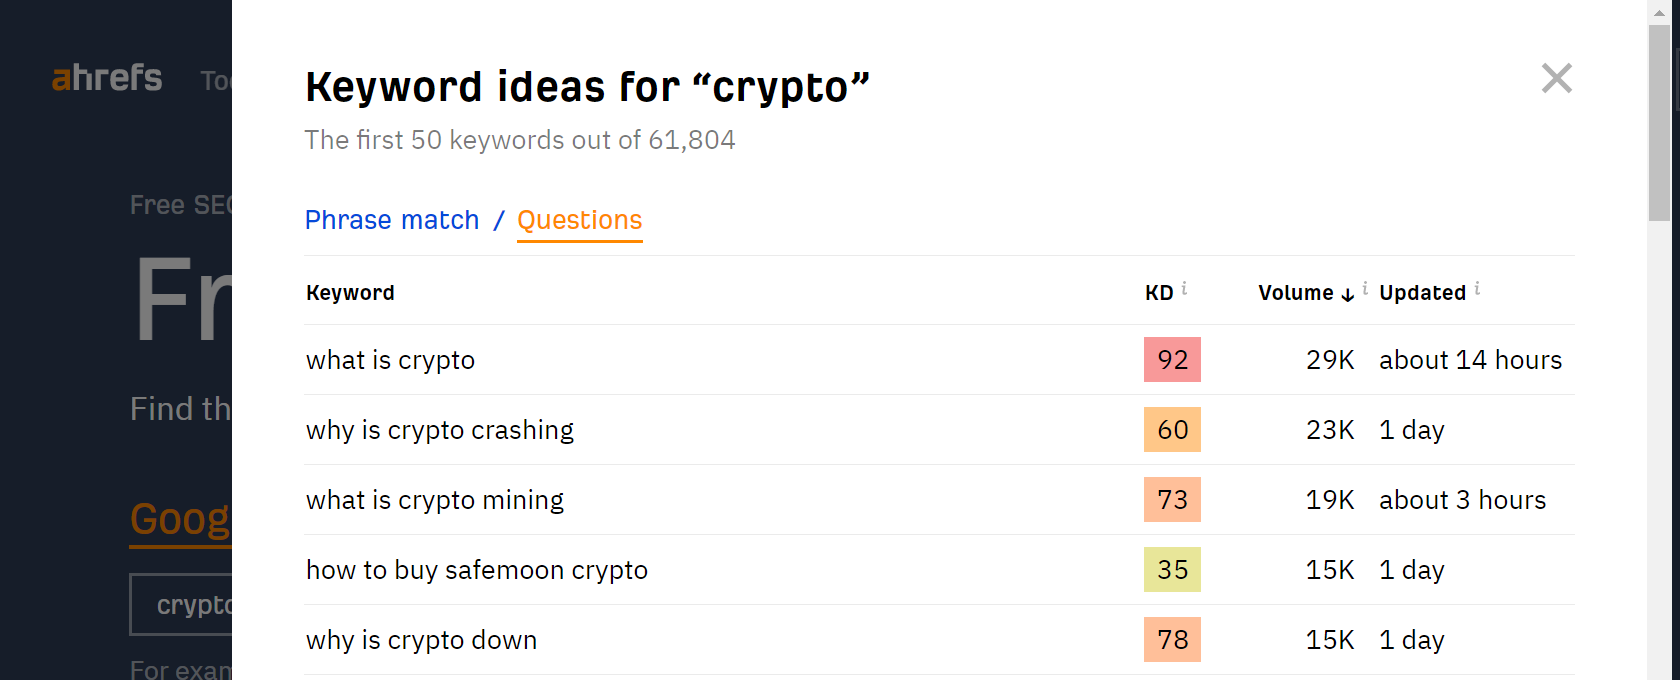The width and height of the screenshot is (1680, 680).
Task: Select the 'why is crypto crashing' row
Action: (x=440, y=430)
